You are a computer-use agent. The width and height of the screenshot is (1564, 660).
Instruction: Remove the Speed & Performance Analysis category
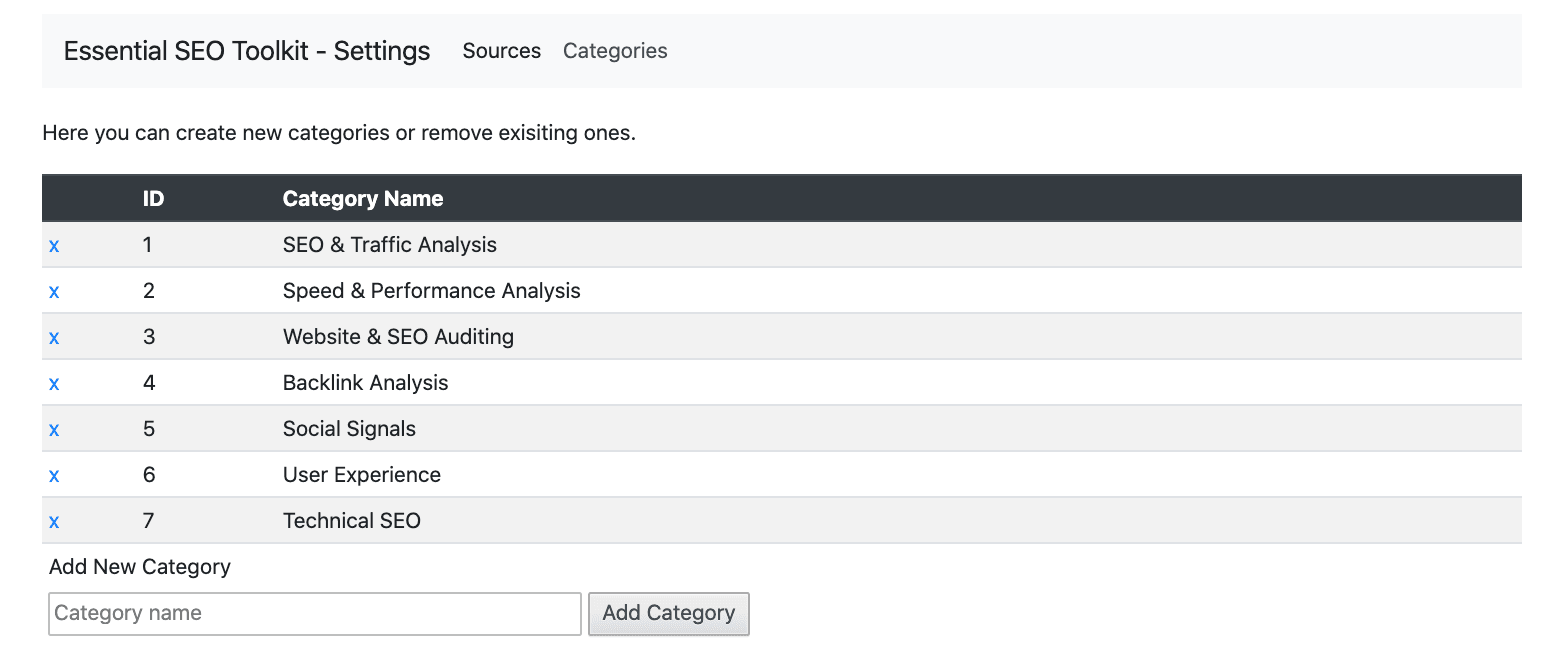coord(54,290)
